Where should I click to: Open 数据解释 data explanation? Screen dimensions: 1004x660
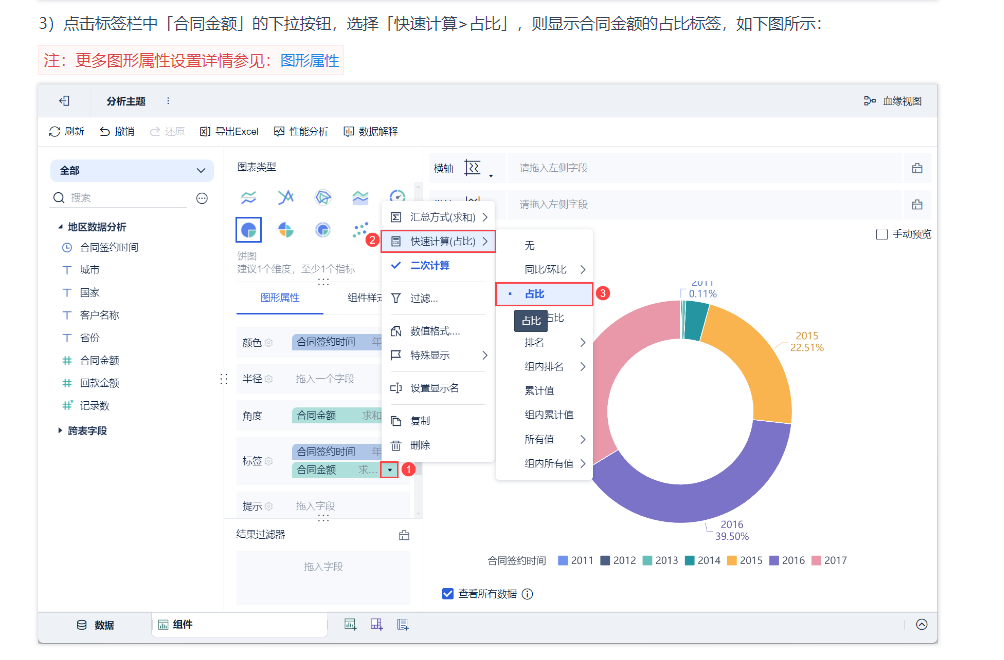(x=371, y=131)
